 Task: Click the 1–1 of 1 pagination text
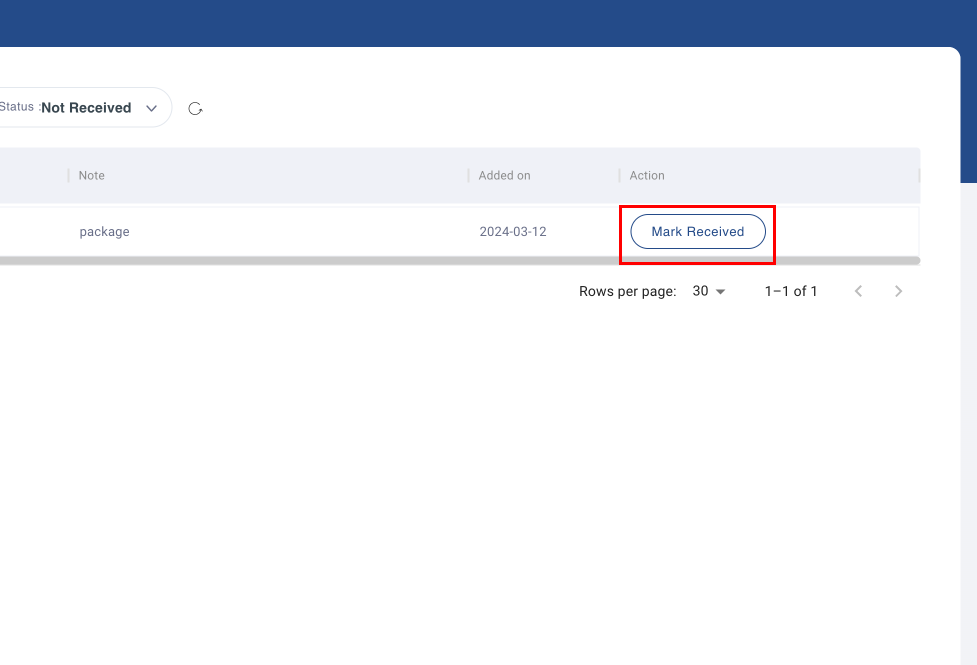(791, 291)
